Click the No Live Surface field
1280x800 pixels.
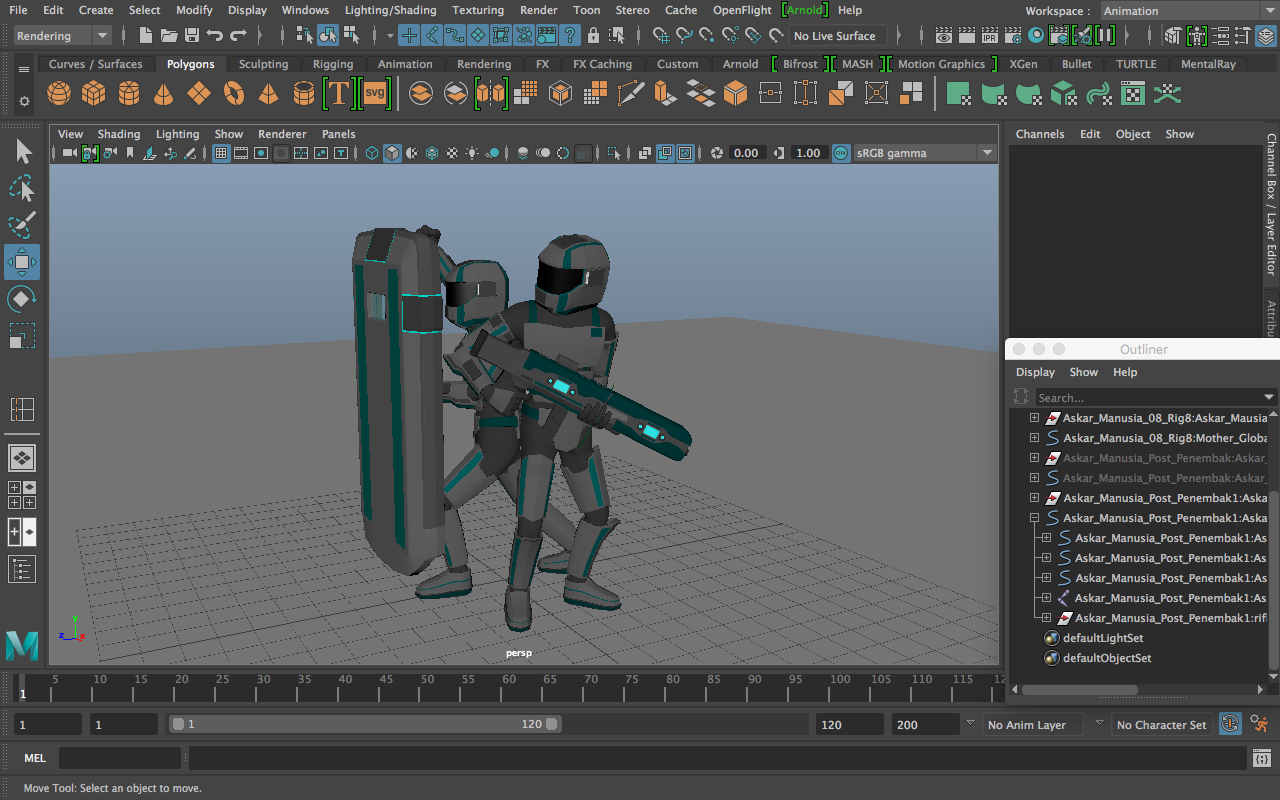point(836,36)
